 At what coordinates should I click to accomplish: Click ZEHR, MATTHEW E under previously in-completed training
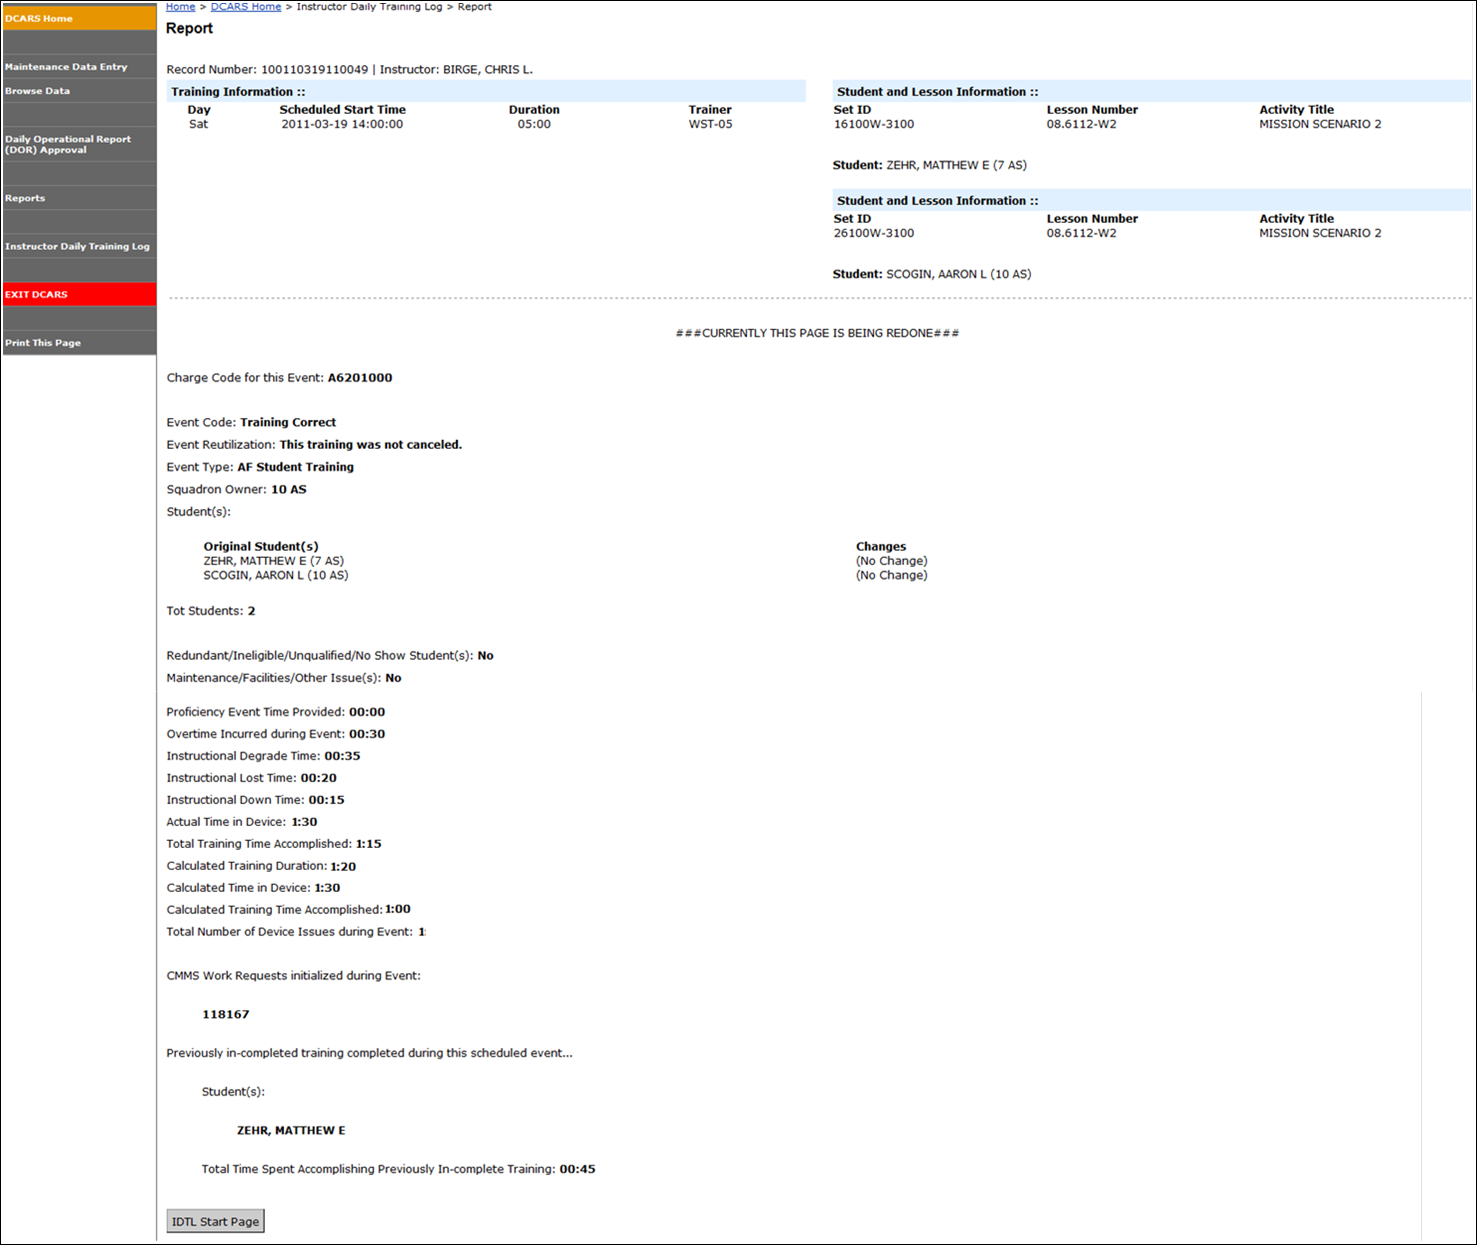291,1130
